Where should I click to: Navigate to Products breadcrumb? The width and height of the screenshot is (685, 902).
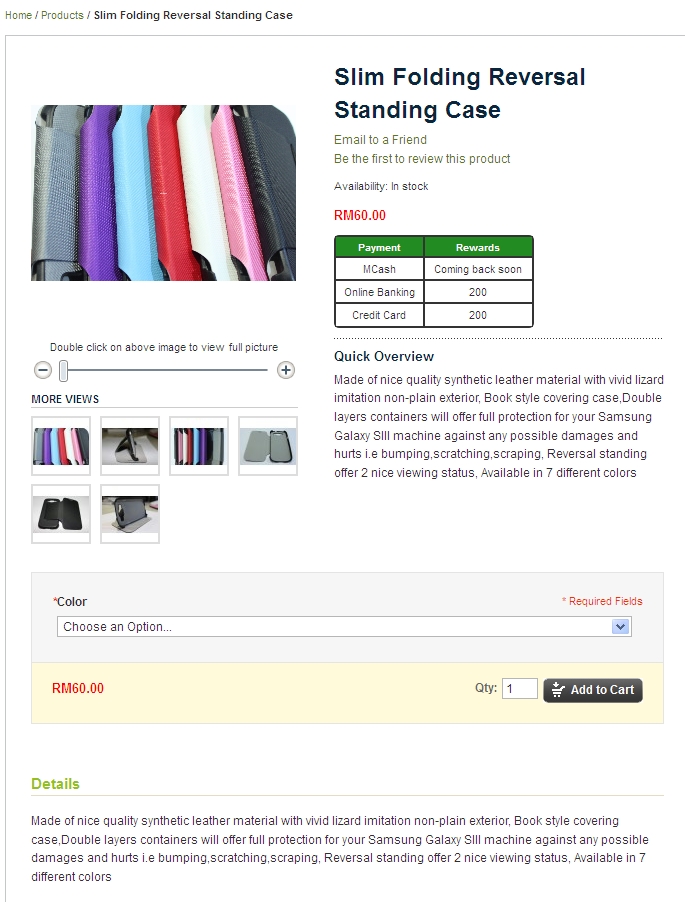click(62, 16)
